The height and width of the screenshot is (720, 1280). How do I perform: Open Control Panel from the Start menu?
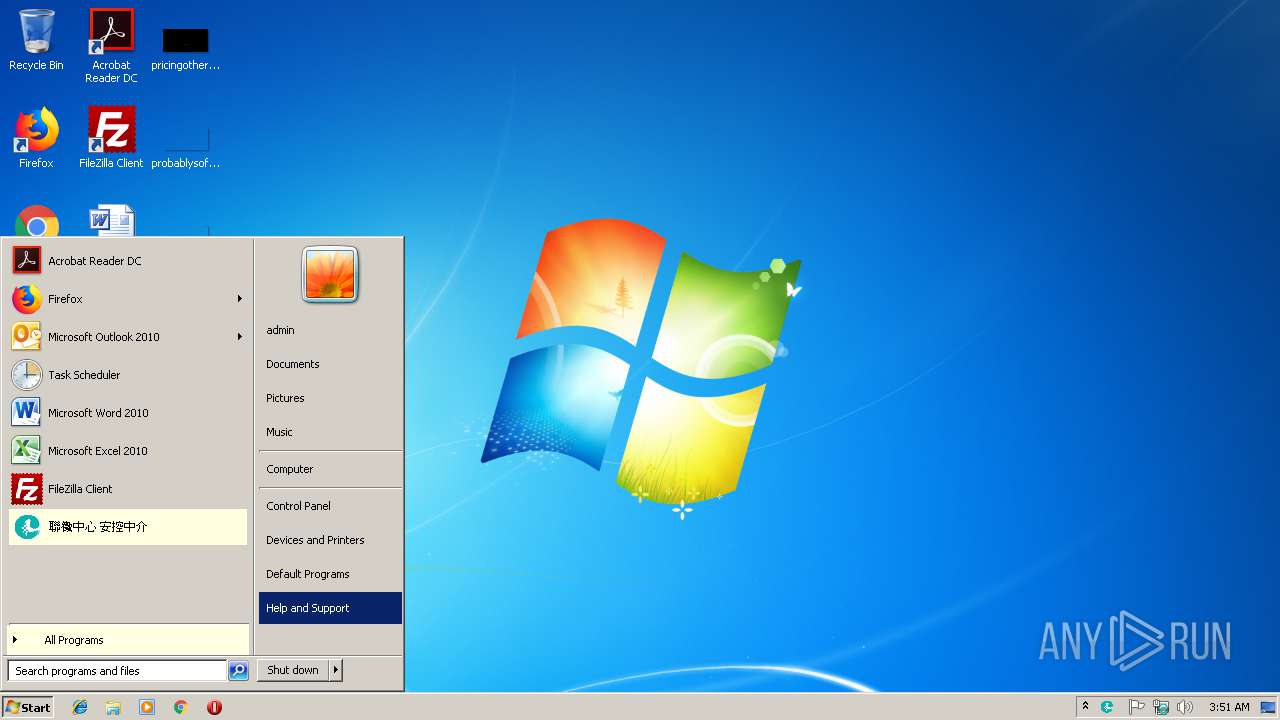(x=330, y=506)
